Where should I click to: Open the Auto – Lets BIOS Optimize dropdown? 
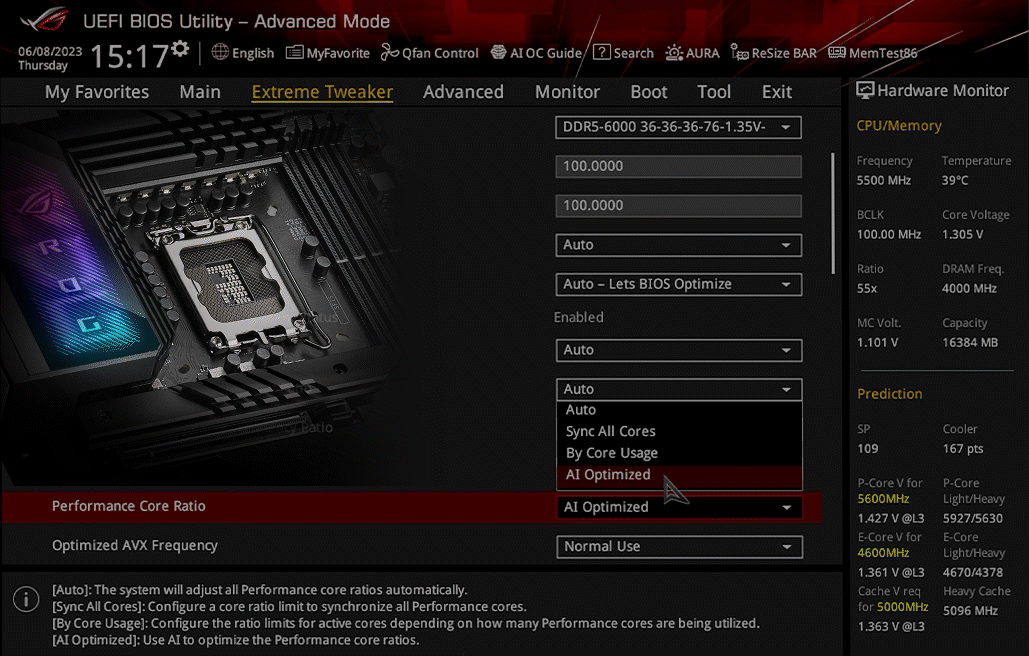point(679,285)
